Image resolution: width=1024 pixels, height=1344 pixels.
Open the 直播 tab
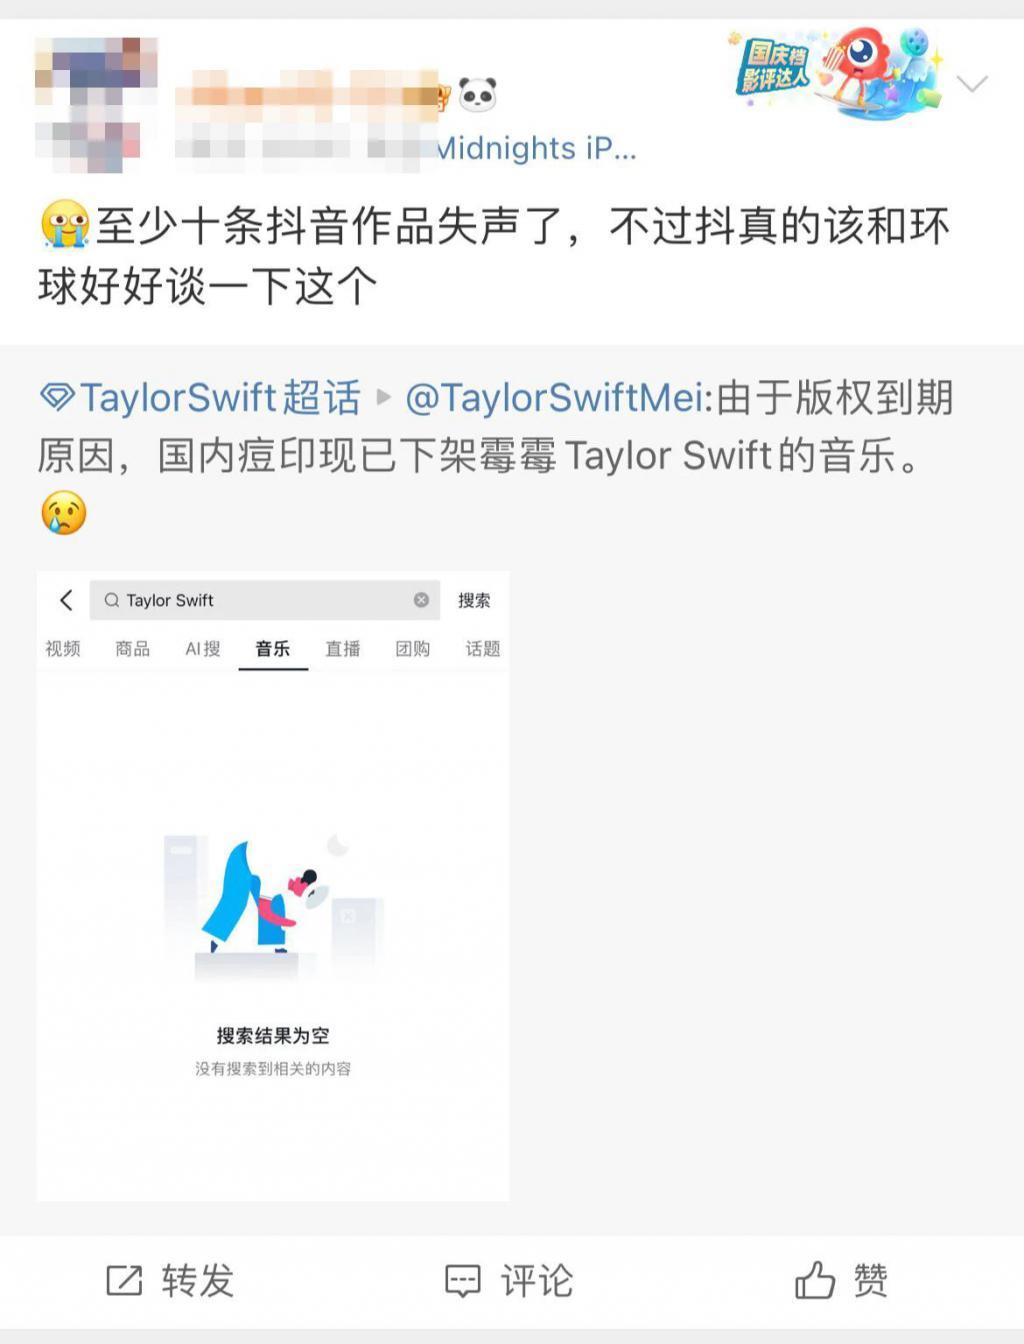click(x=342, y=649)
